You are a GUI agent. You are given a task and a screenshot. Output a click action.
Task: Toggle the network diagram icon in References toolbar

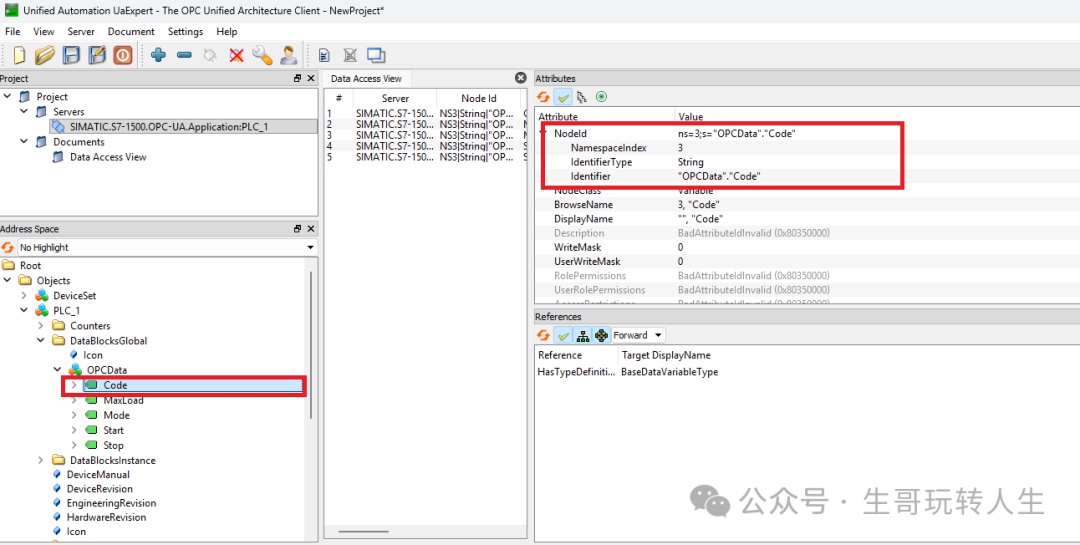pyautogui.click(x=601, y=336)
